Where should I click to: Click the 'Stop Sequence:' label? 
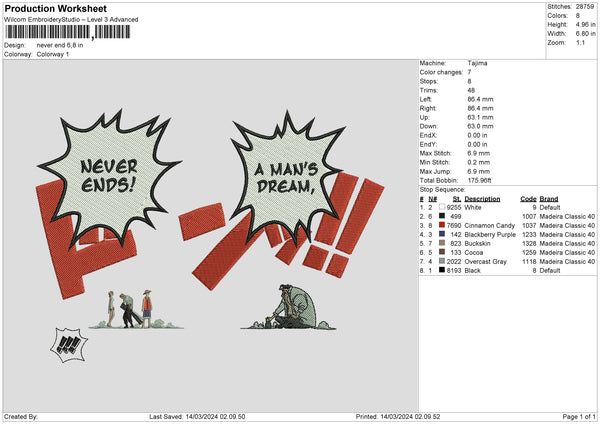442,189
